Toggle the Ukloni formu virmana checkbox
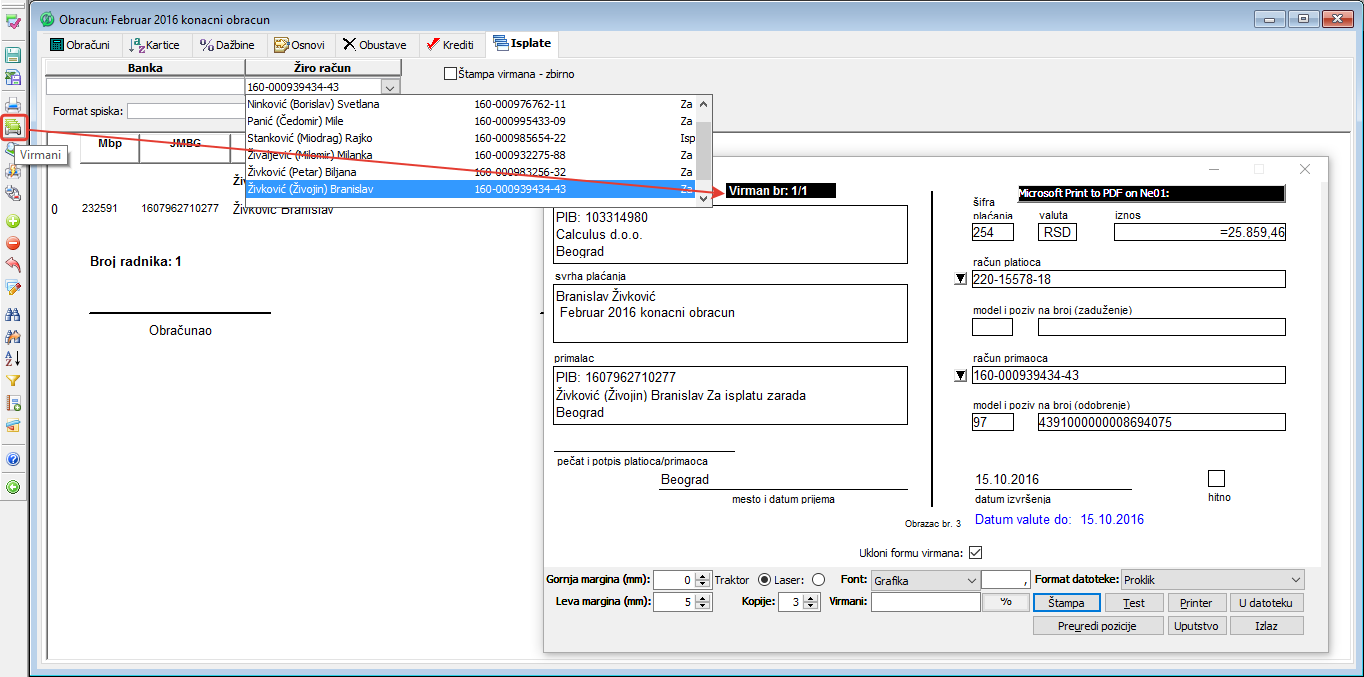Image resolution: width=1364 pixels, height=677 pixels. coord(975,552)
